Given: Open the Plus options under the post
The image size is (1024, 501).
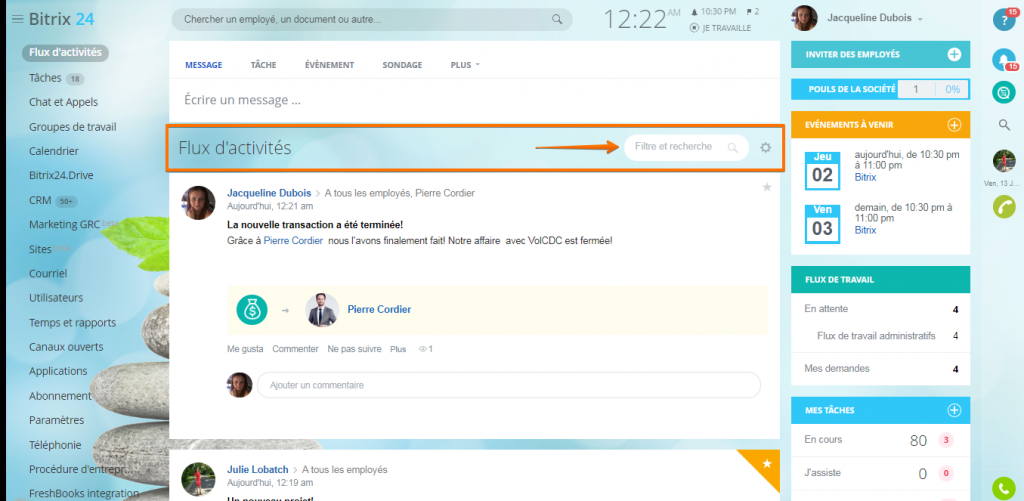Looking at the screenshot, I should 398,349.
